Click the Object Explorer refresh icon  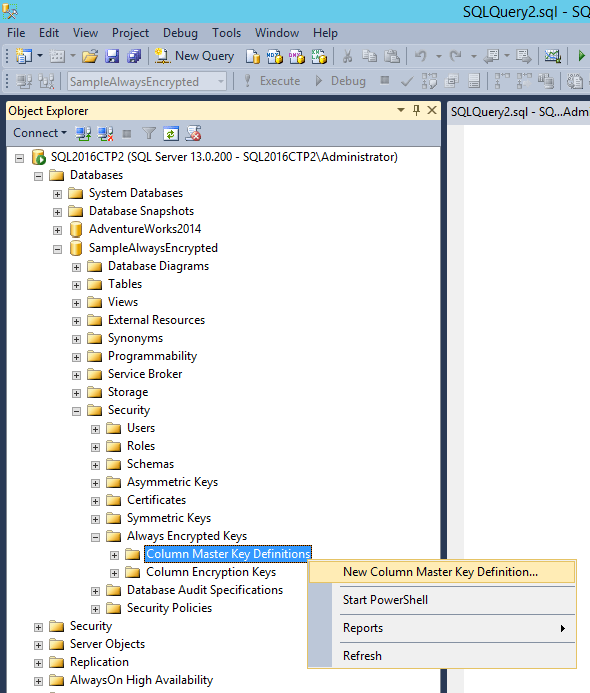click(171, 133)
